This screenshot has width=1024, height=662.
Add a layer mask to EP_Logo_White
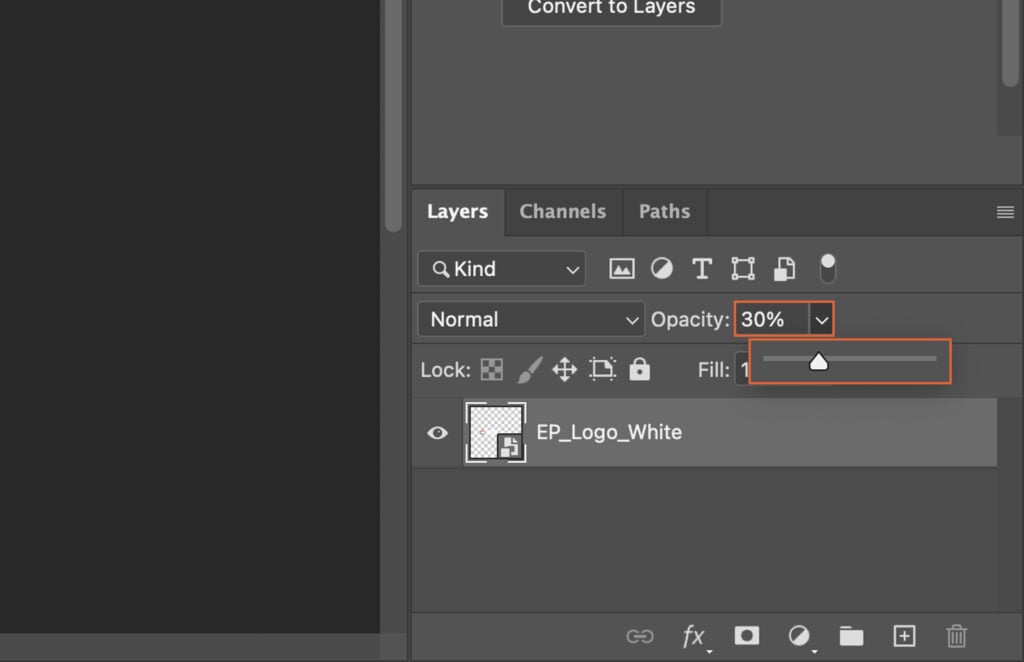pos(747,636)
